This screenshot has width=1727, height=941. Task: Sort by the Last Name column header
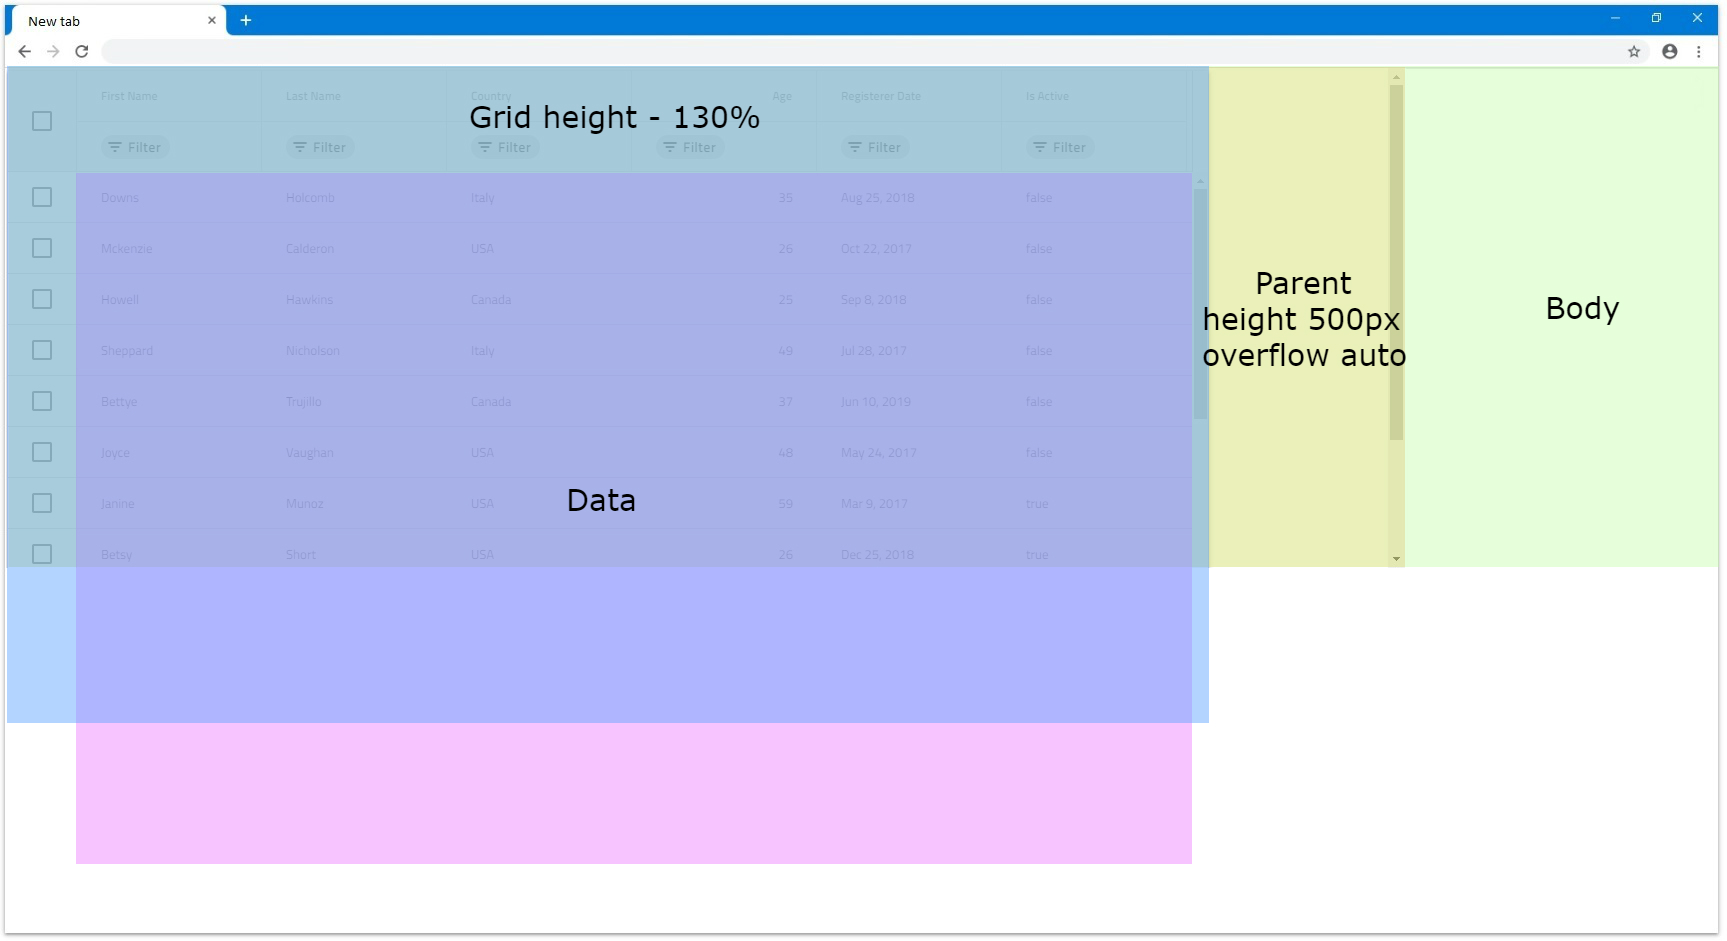coord(313,97)
